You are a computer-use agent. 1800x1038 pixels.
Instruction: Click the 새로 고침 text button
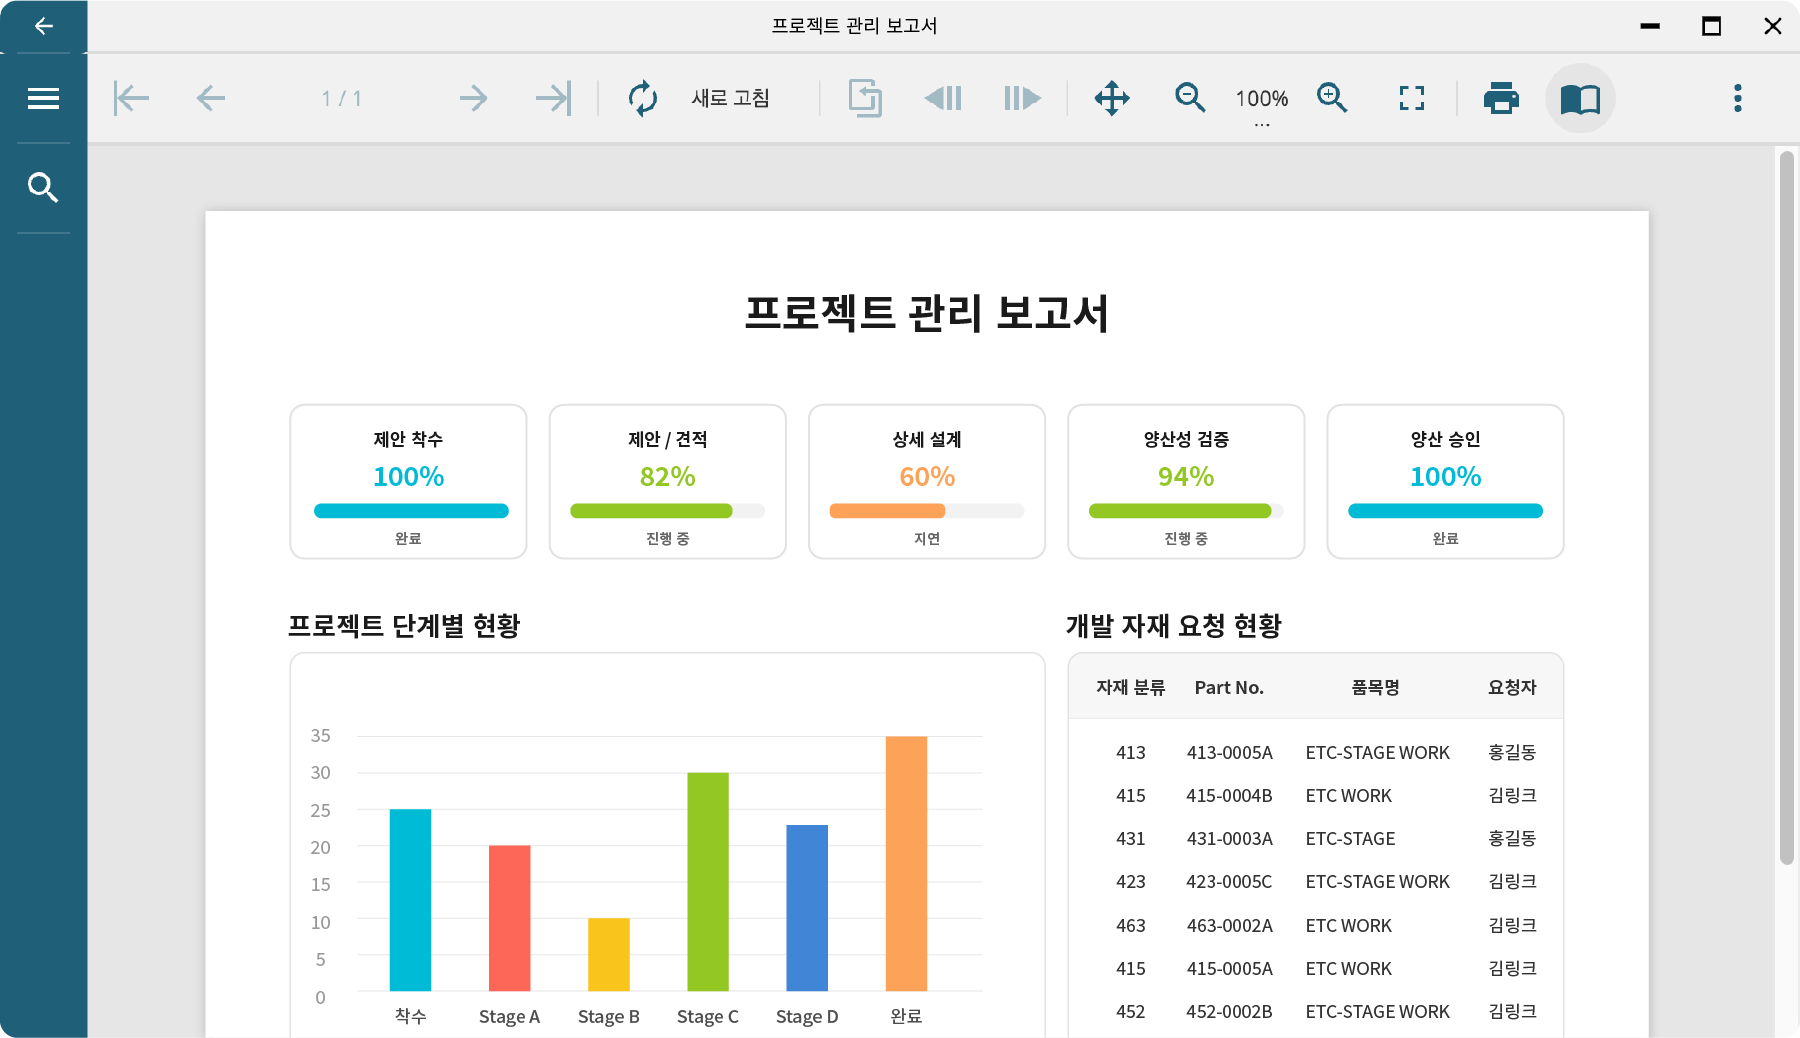coord(731,98)
